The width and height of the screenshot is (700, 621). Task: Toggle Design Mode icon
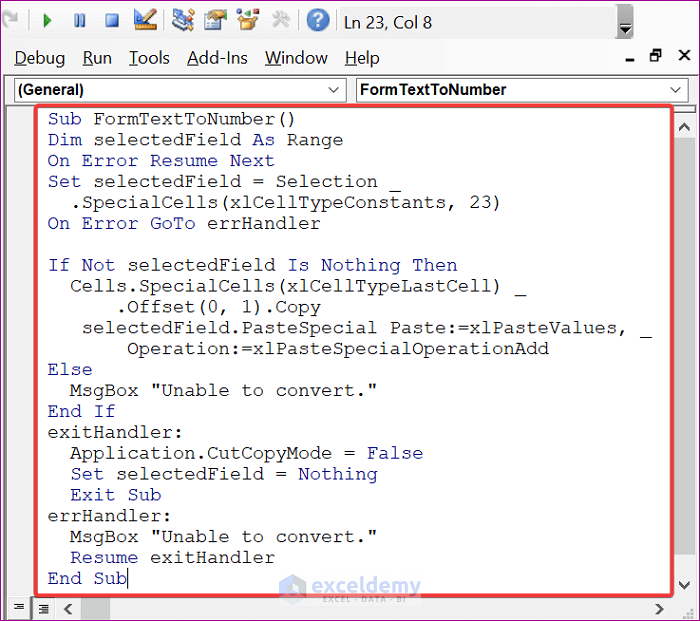146,20
